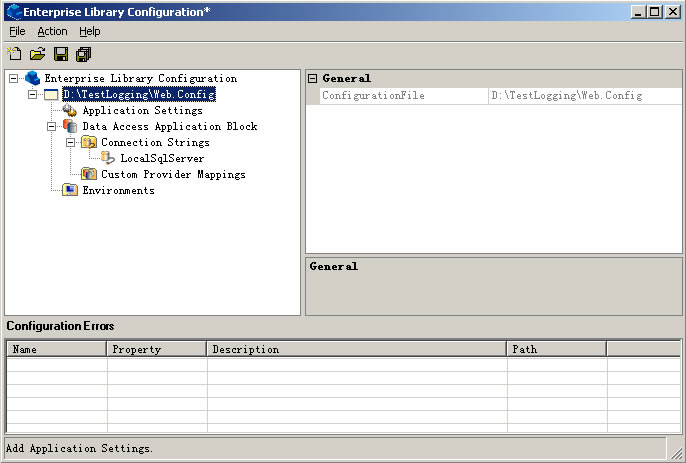Click the Open Application folder icon
This screenshot has height=463, width=686.
click(38, 54)
